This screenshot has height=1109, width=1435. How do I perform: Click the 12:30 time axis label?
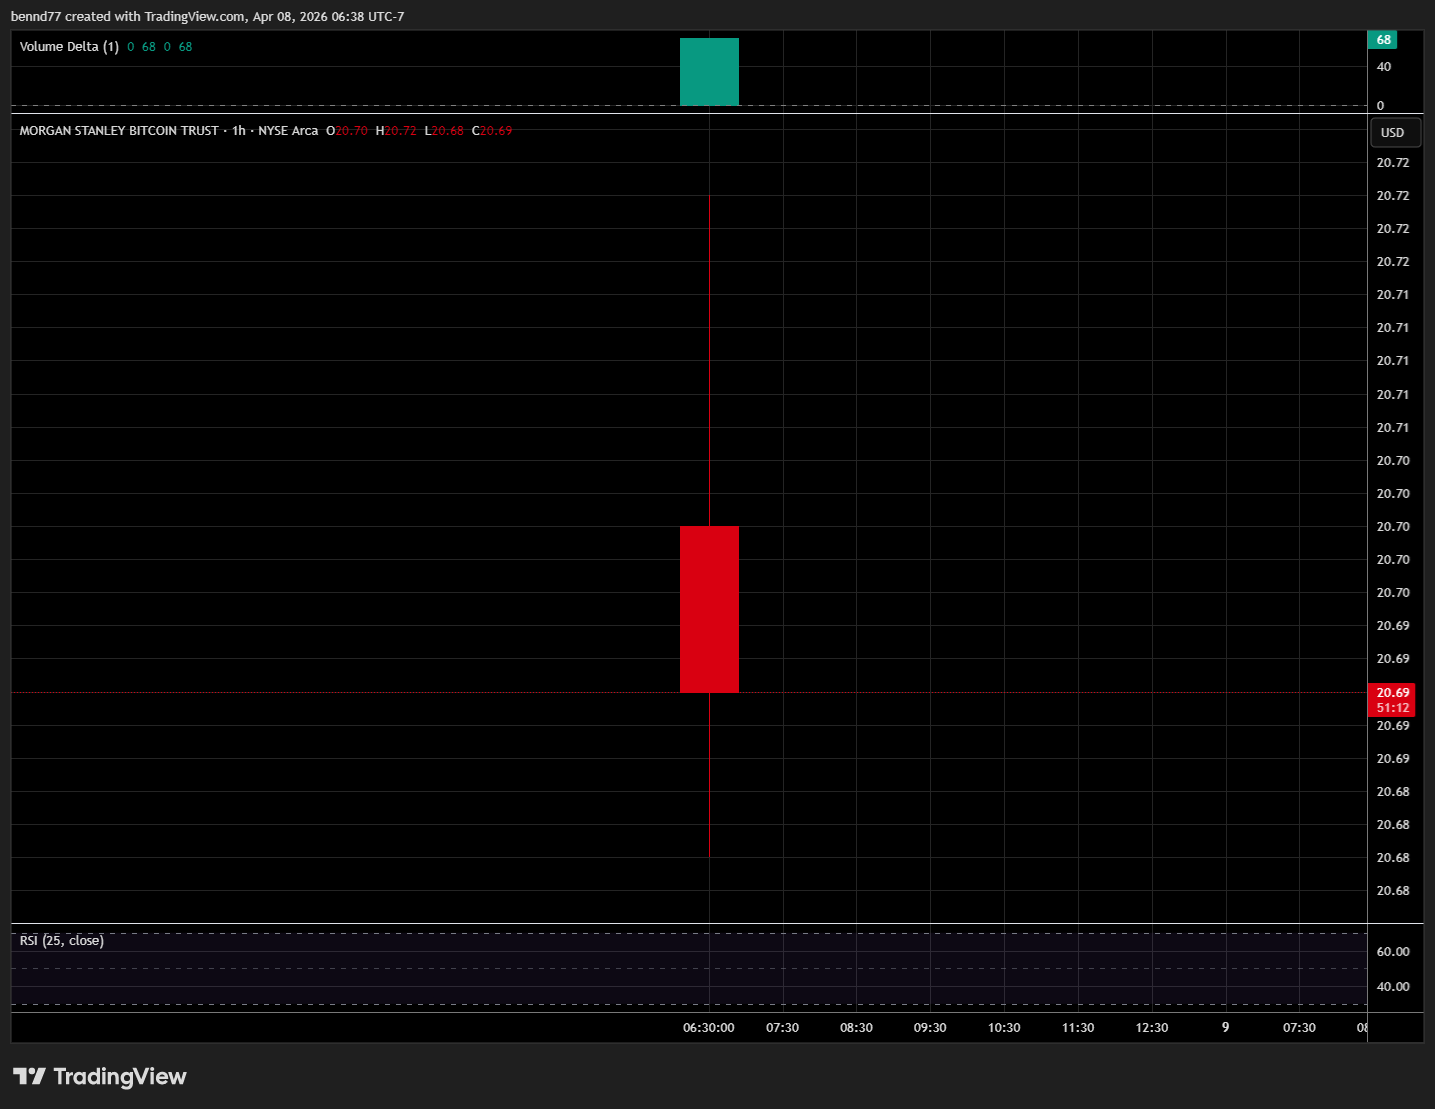(1152, 1028)
